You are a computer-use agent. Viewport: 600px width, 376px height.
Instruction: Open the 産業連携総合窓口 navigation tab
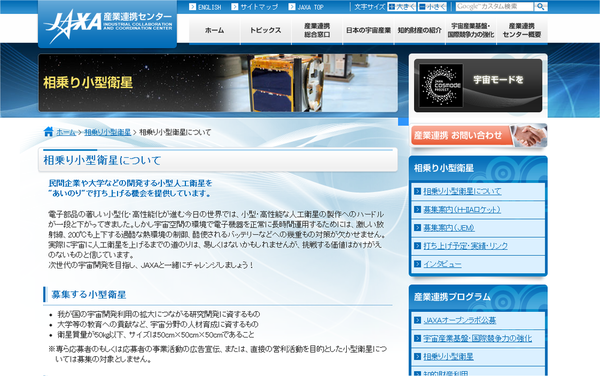317,30
